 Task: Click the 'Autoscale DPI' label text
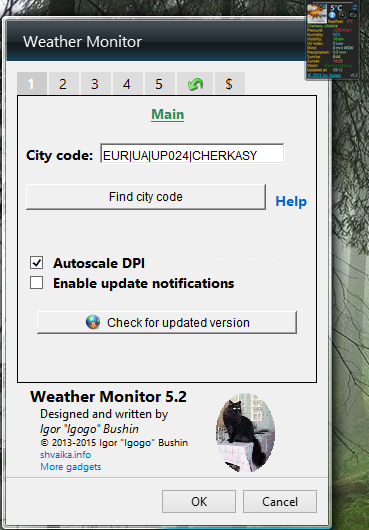99,263
